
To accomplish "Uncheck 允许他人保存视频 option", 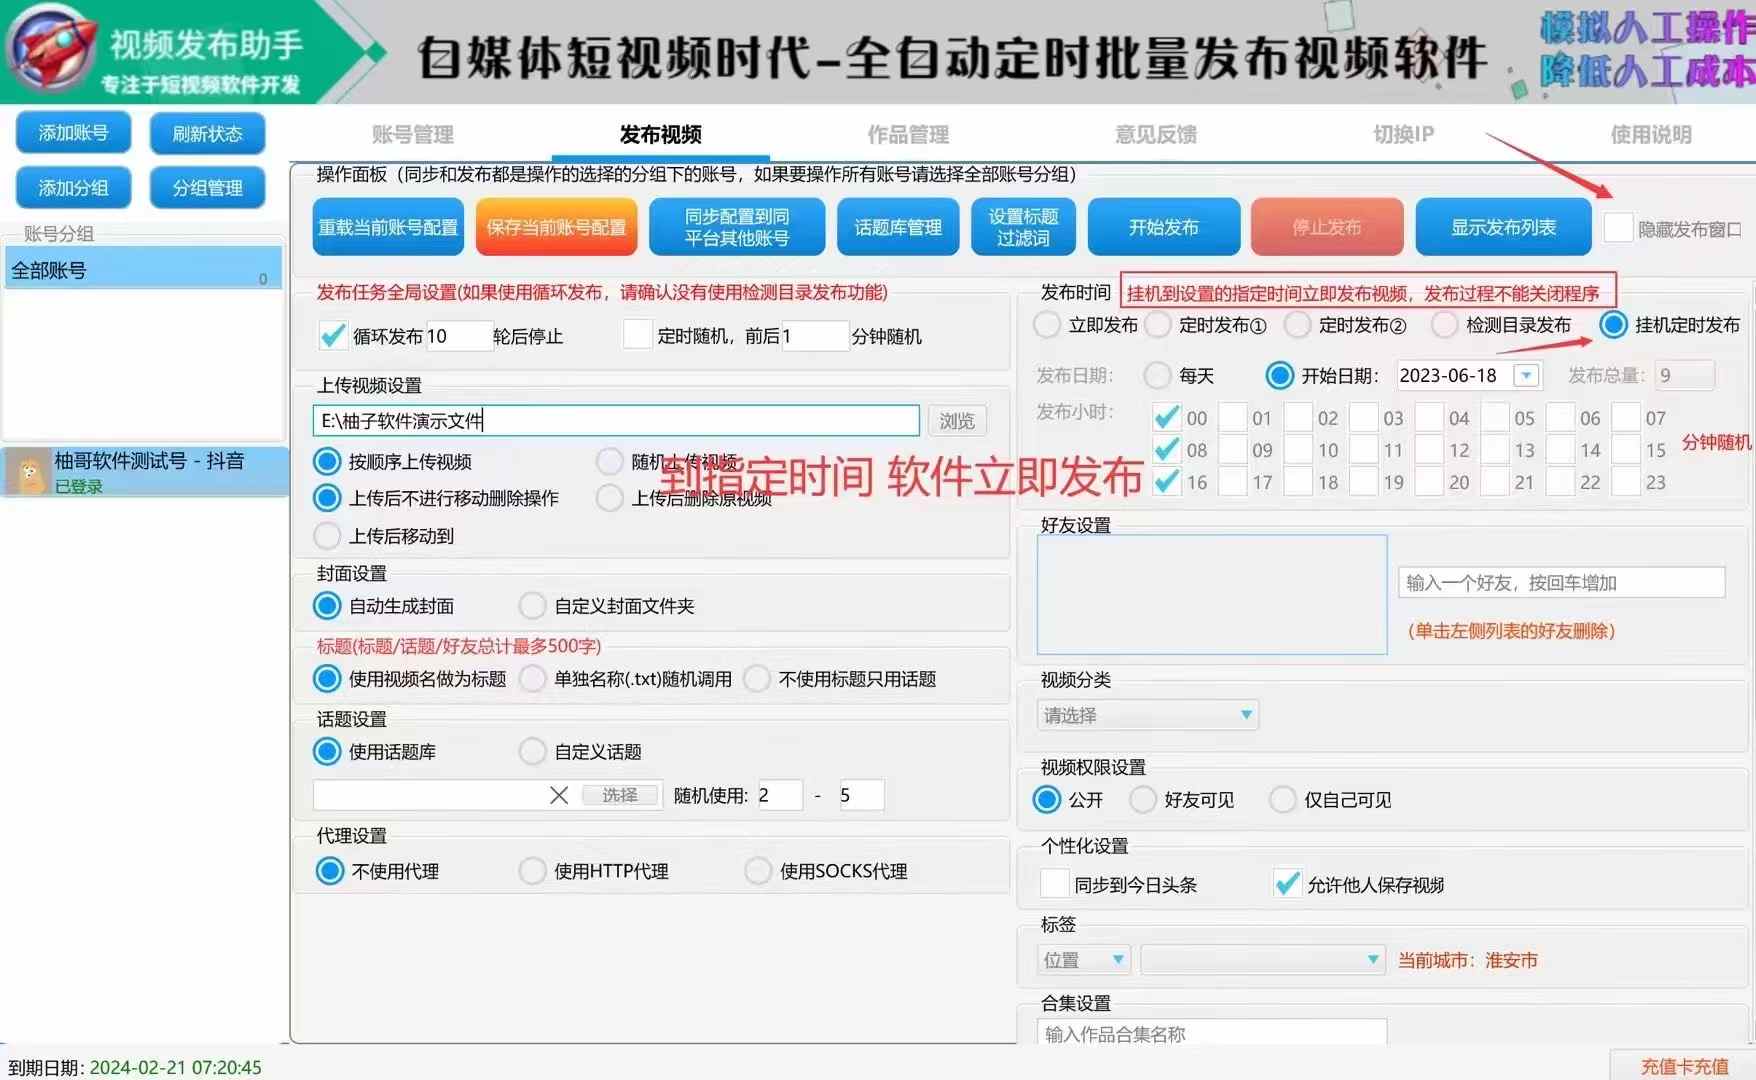I will pos(1287,884).
